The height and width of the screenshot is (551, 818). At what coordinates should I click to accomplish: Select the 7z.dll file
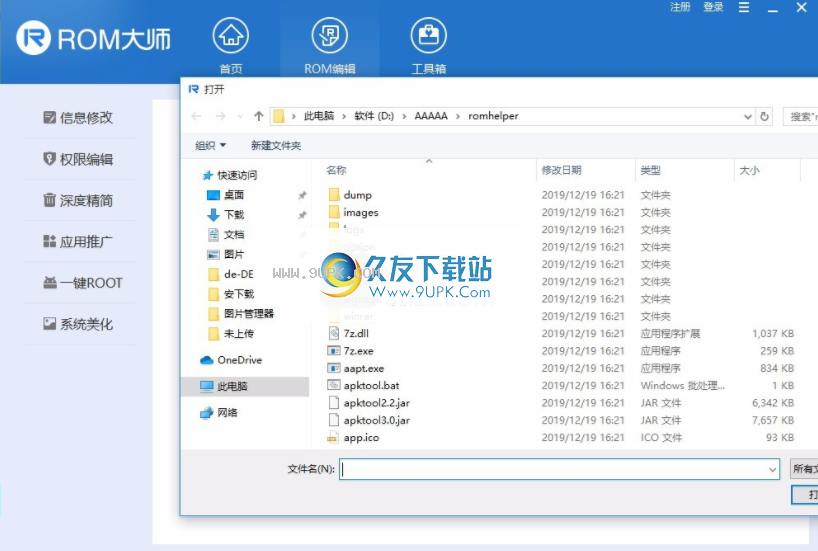[x=356, y=333]
